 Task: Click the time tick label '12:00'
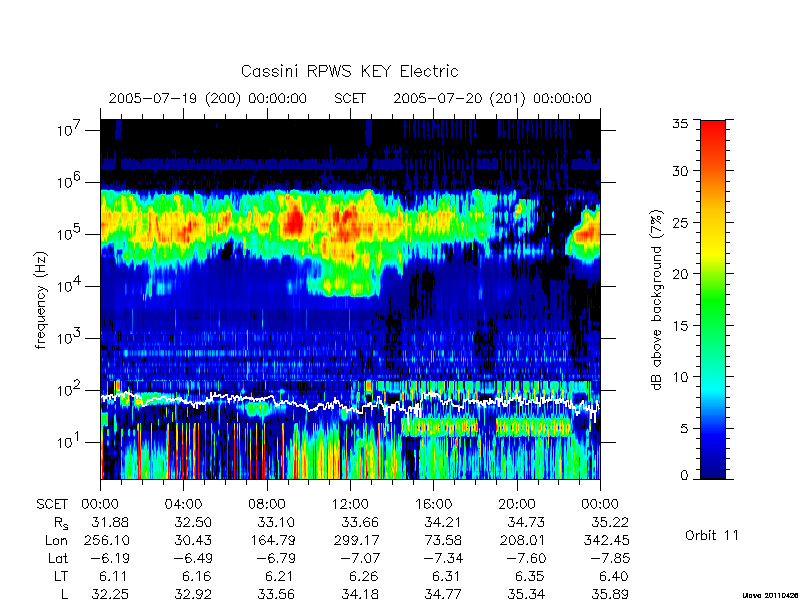(350, 504)
